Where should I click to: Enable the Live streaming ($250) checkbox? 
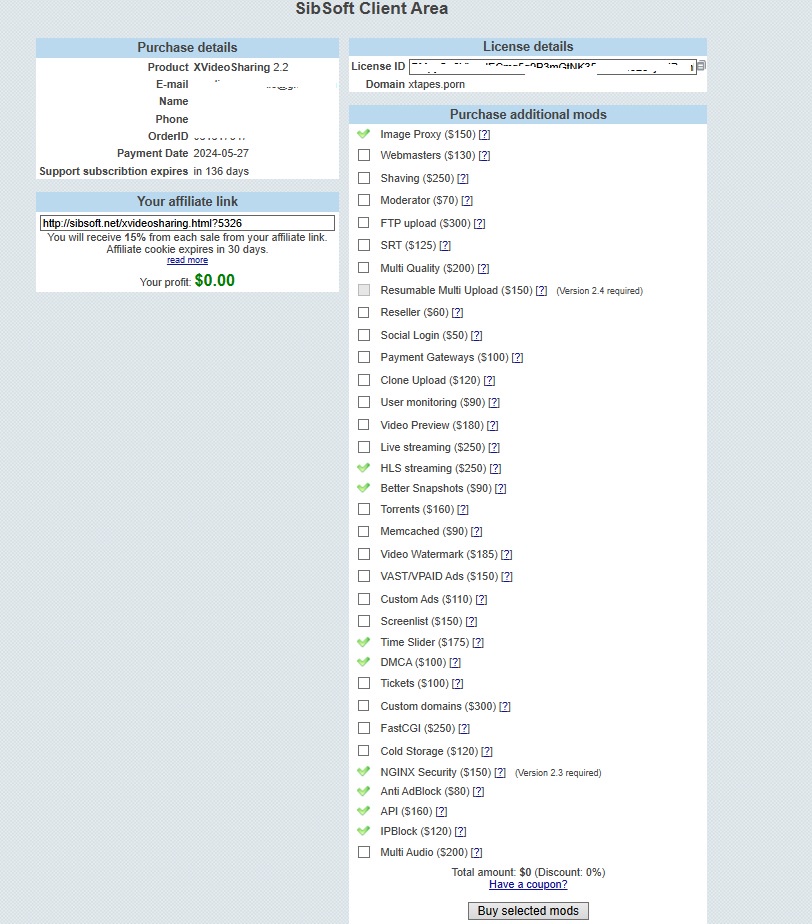pos(364,447)
